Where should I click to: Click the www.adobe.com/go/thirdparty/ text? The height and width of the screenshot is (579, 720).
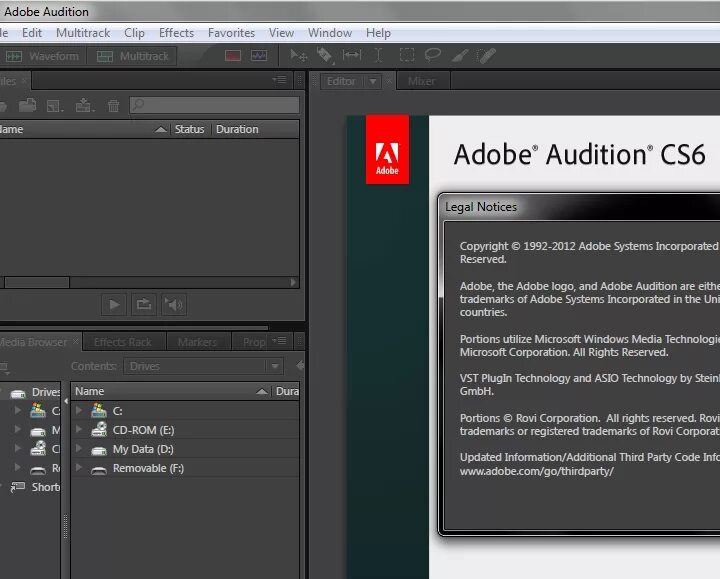click(537, 471)
